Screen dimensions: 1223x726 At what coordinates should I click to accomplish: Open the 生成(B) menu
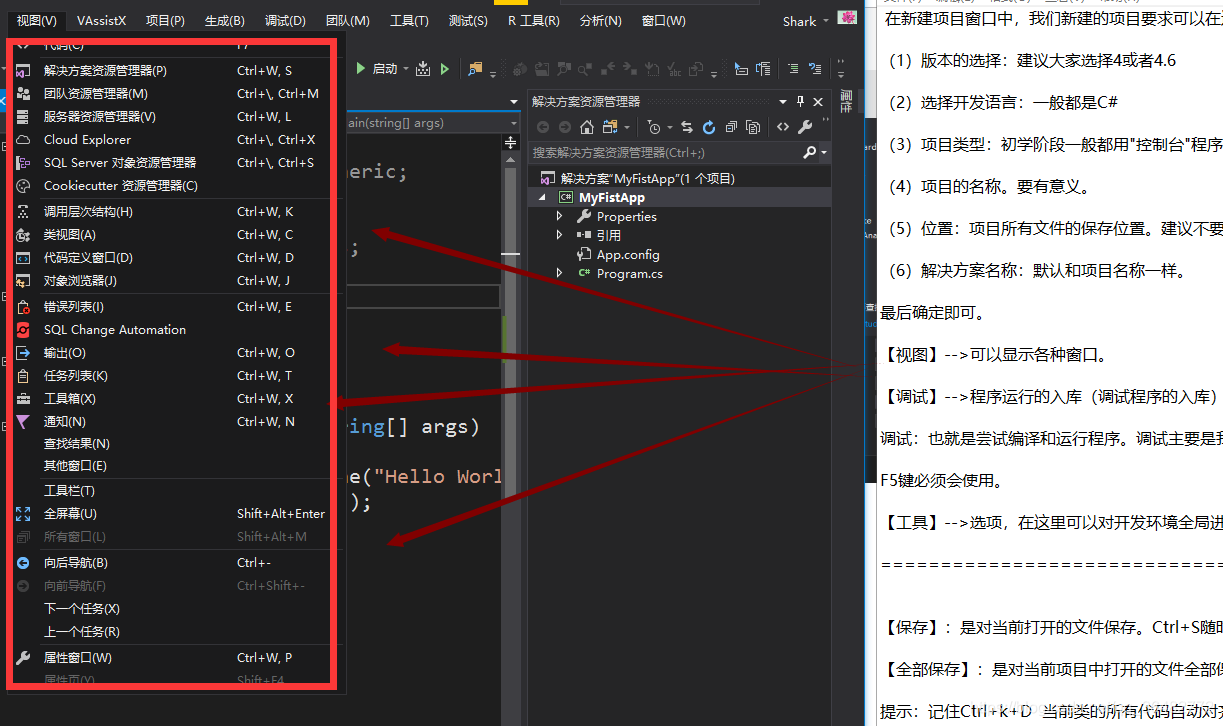pos(225,21)
